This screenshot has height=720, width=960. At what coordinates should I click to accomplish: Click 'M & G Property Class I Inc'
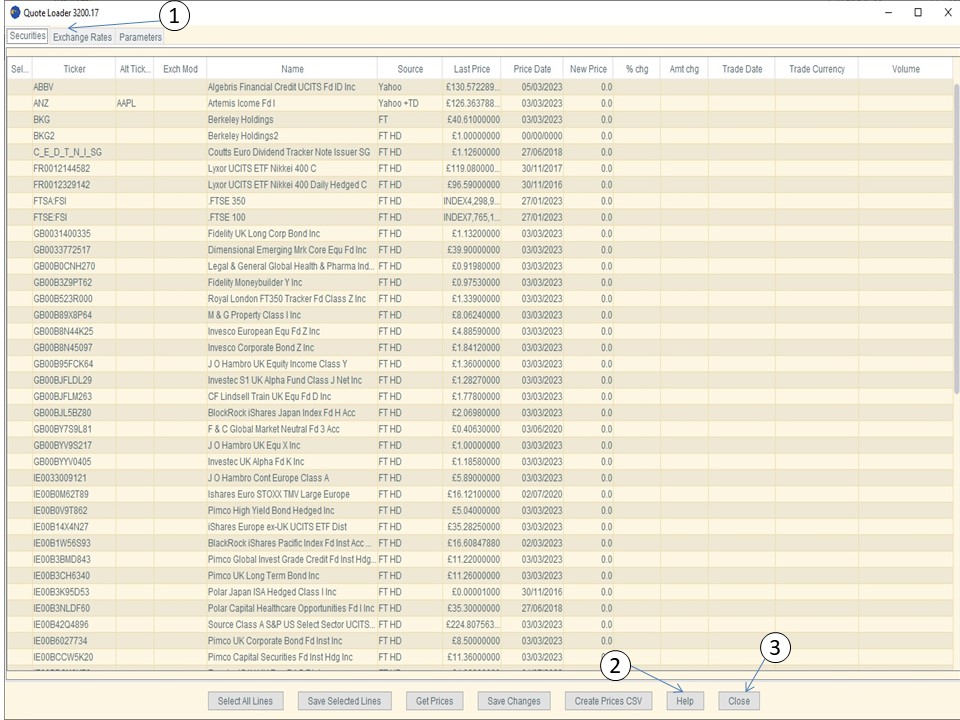click(292, 315)
